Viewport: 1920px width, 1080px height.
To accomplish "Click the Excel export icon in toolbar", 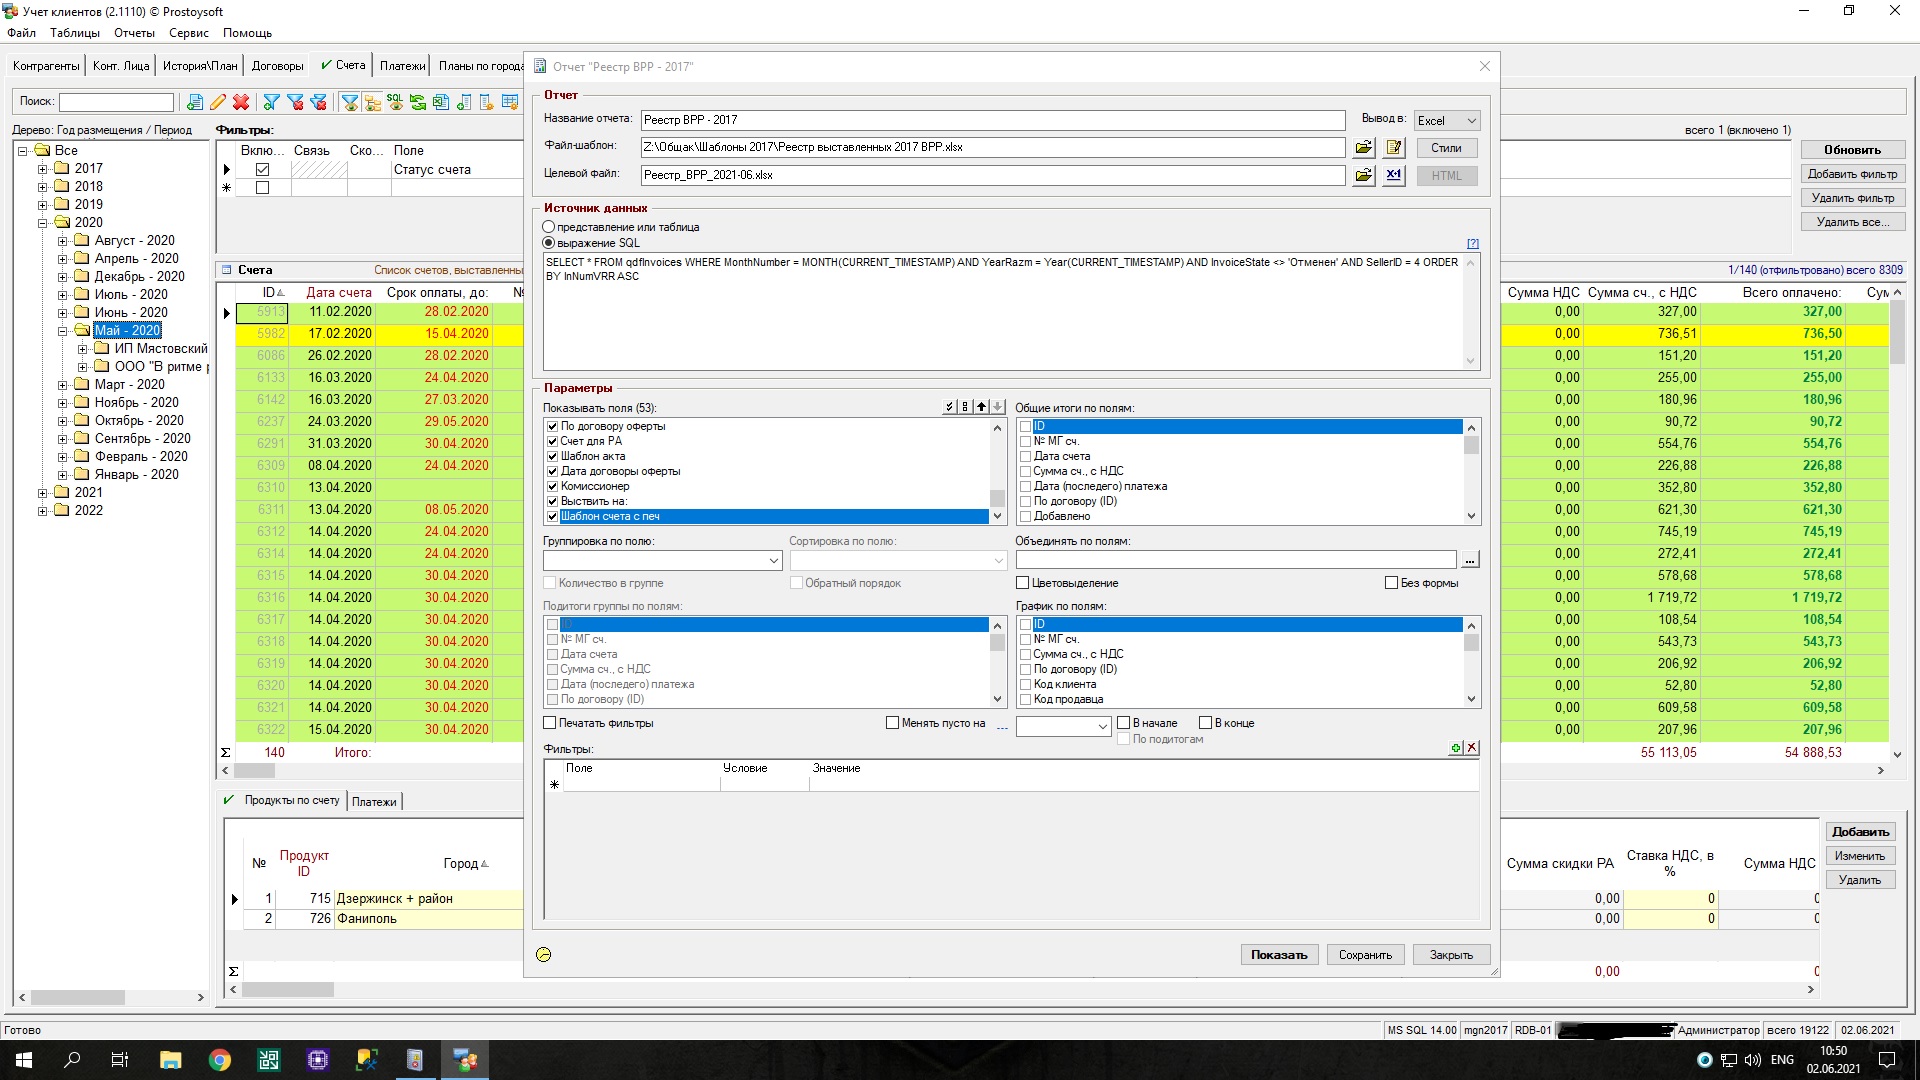I will 441,102.
